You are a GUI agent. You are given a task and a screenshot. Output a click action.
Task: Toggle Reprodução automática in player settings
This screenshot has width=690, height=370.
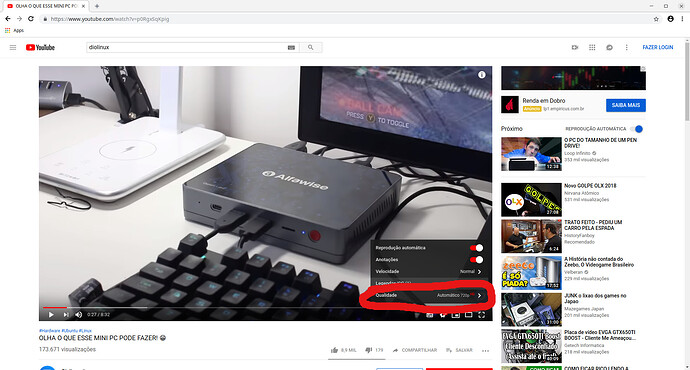pos(477,248)
